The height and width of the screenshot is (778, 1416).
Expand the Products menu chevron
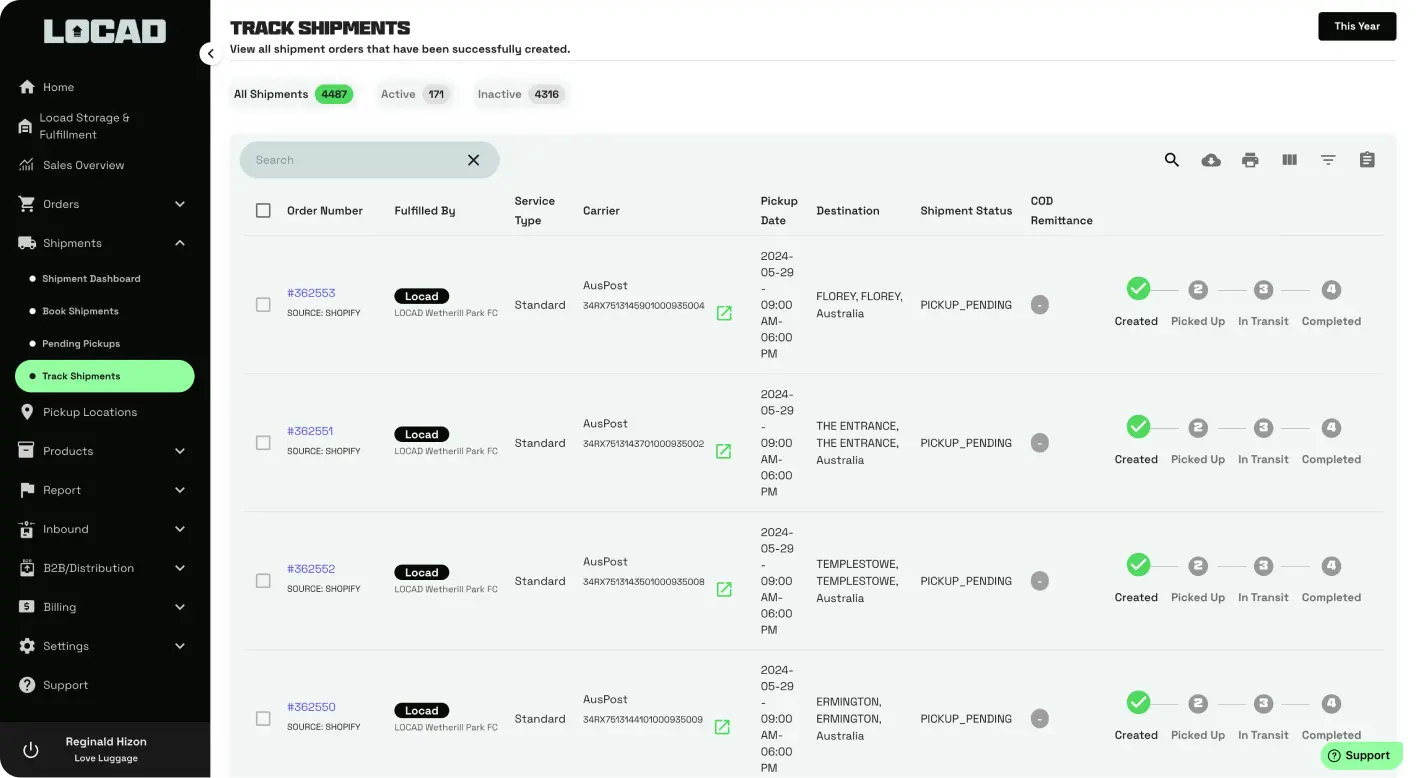point(180,451)
